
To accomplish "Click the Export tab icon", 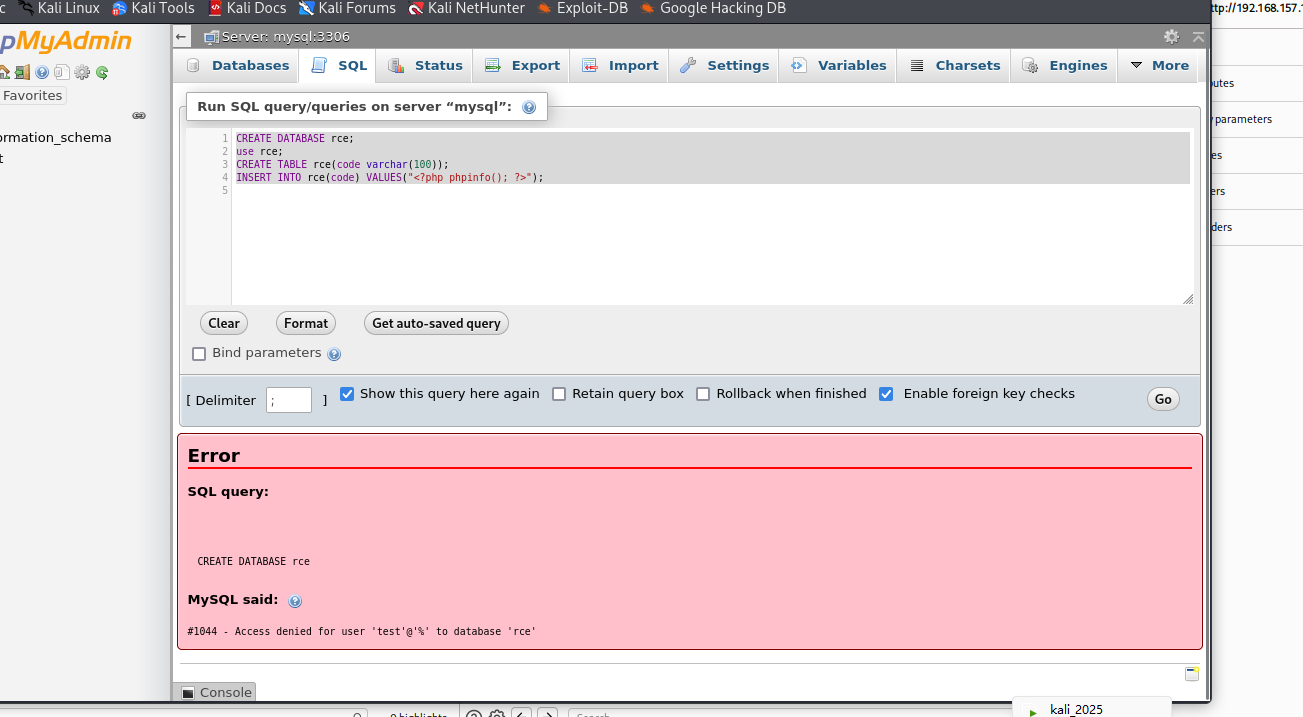I will [x=493, y=66].
